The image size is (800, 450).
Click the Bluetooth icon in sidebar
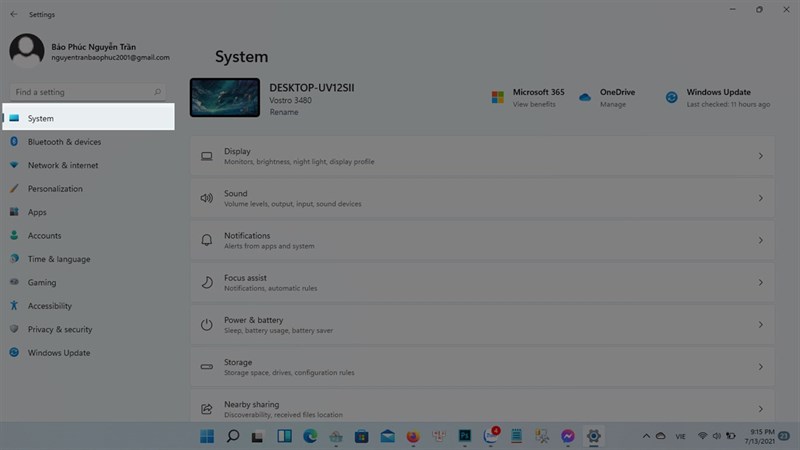pyautogui.click(x=14, y=141)
